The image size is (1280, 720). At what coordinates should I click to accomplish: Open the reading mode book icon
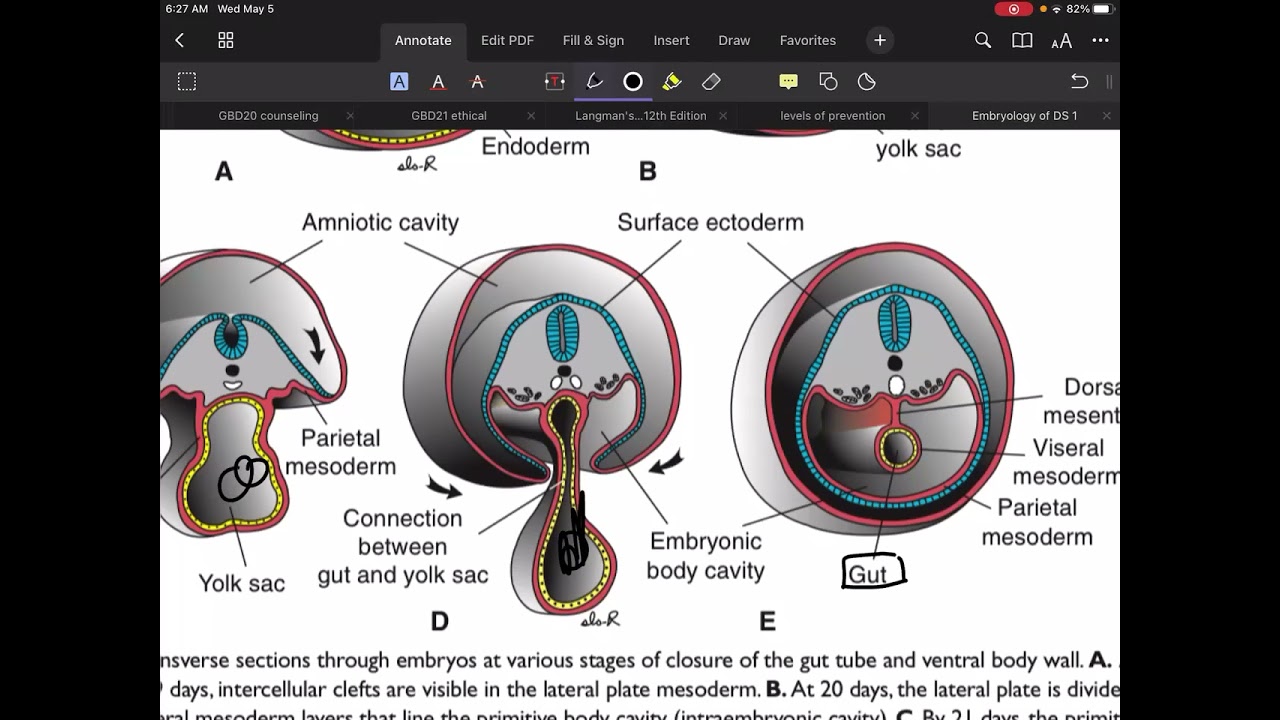click(x=1022, y=40)
